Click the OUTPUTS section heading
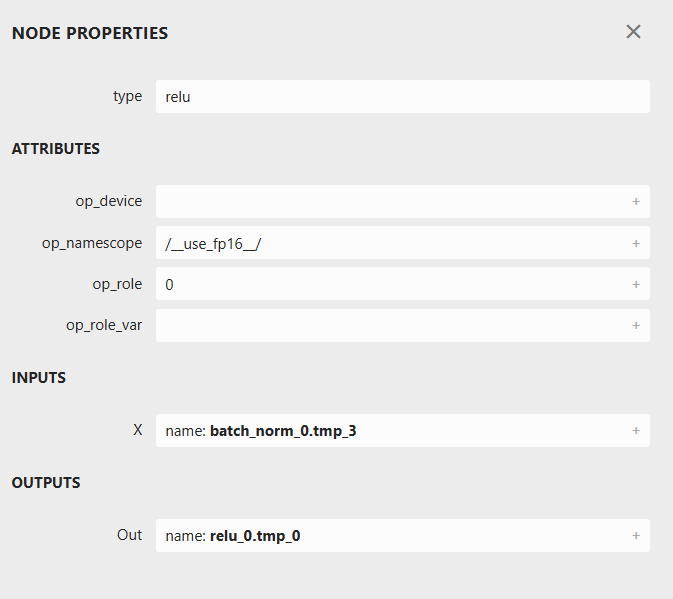The height and width of the screenshot is (599, 673). pyautogui.click(x=46, y=483)
